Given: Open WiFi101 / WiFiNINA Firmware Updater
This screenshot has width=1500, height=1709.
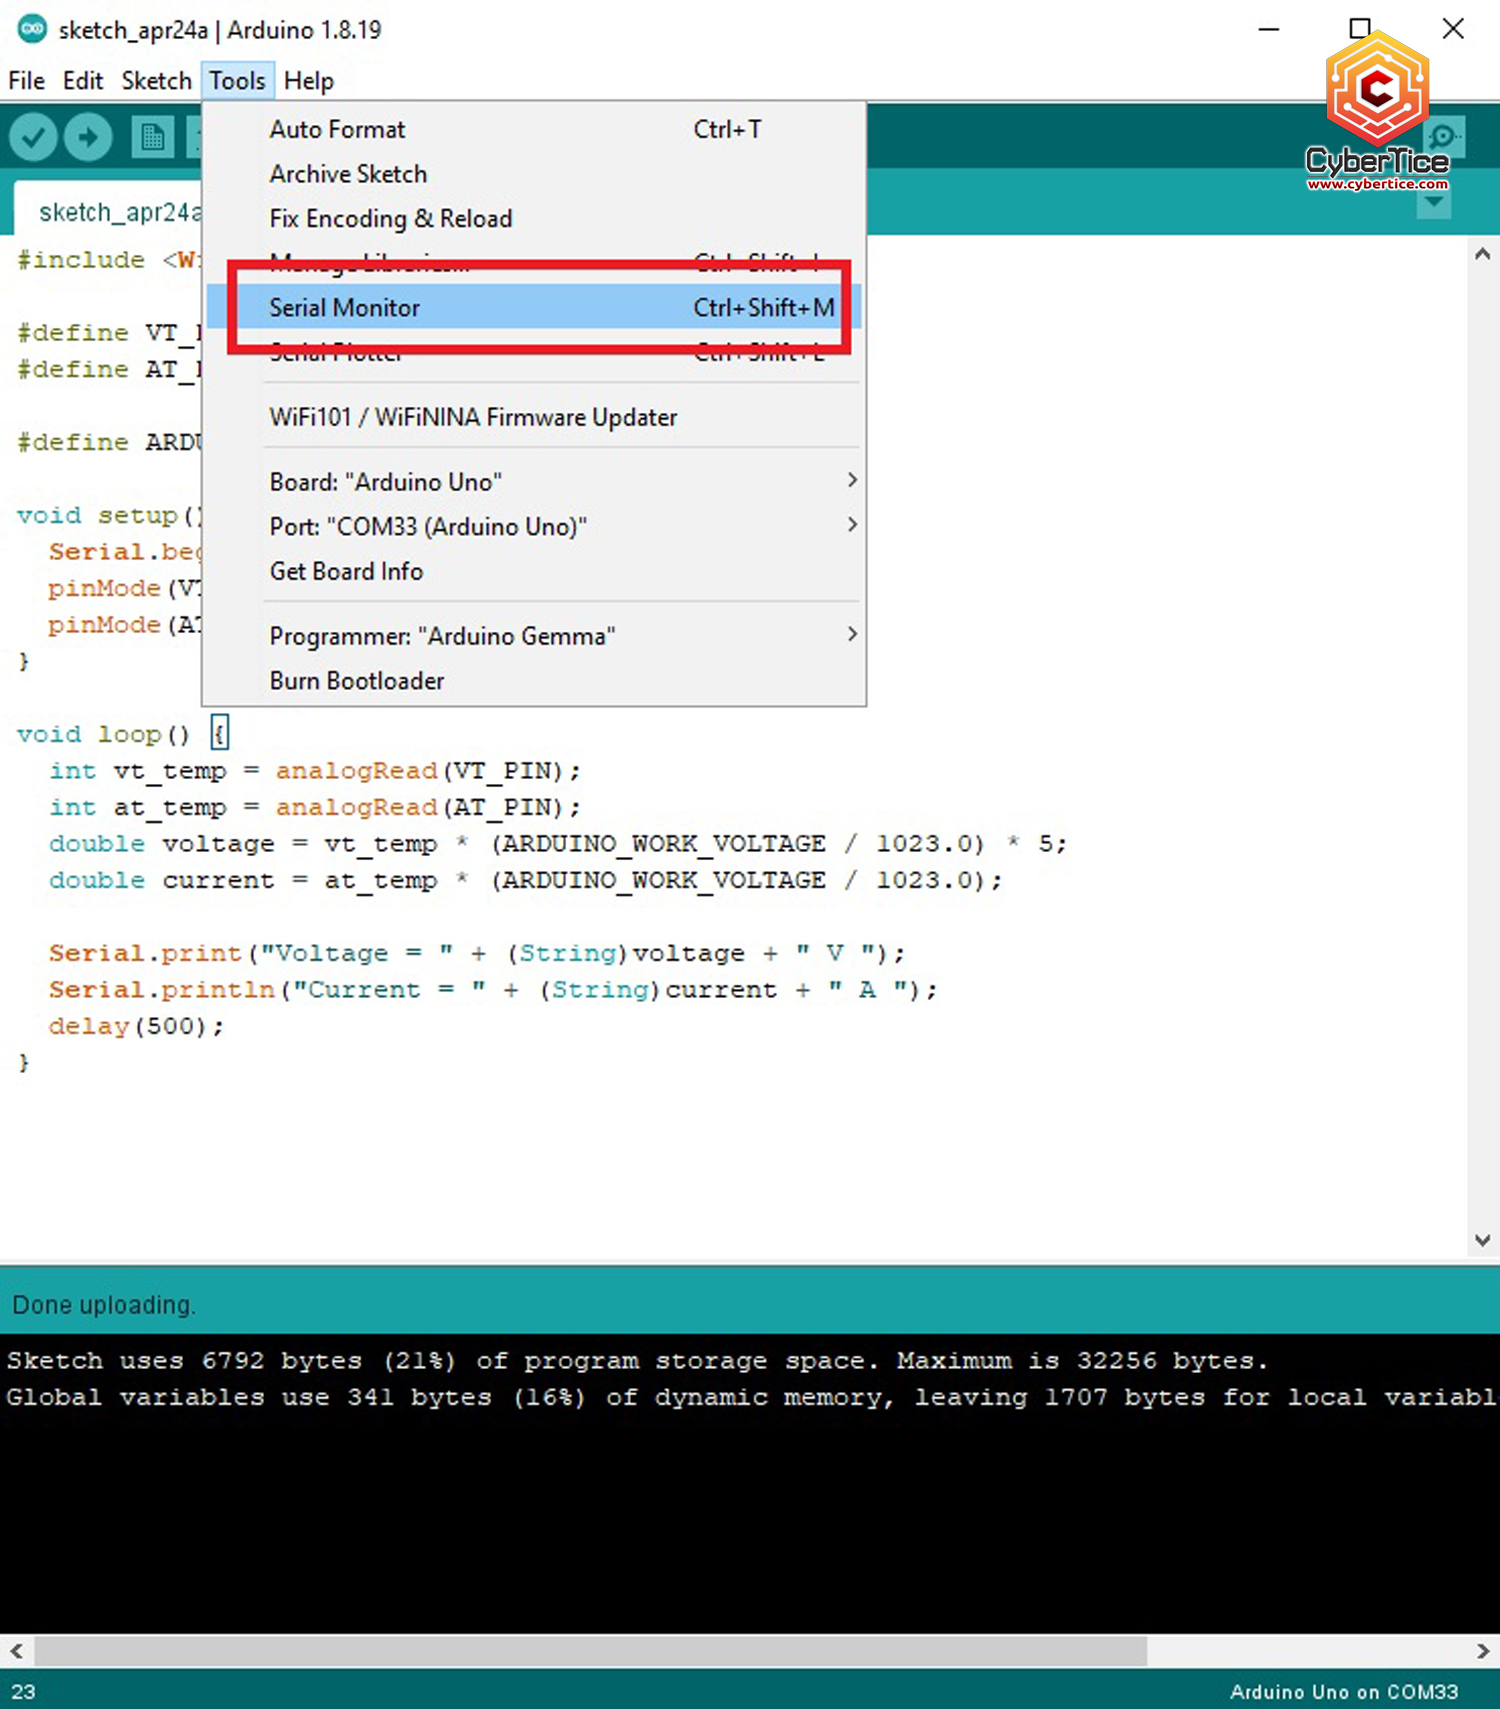Looking at the screenshot, I should tap(534, 417).
